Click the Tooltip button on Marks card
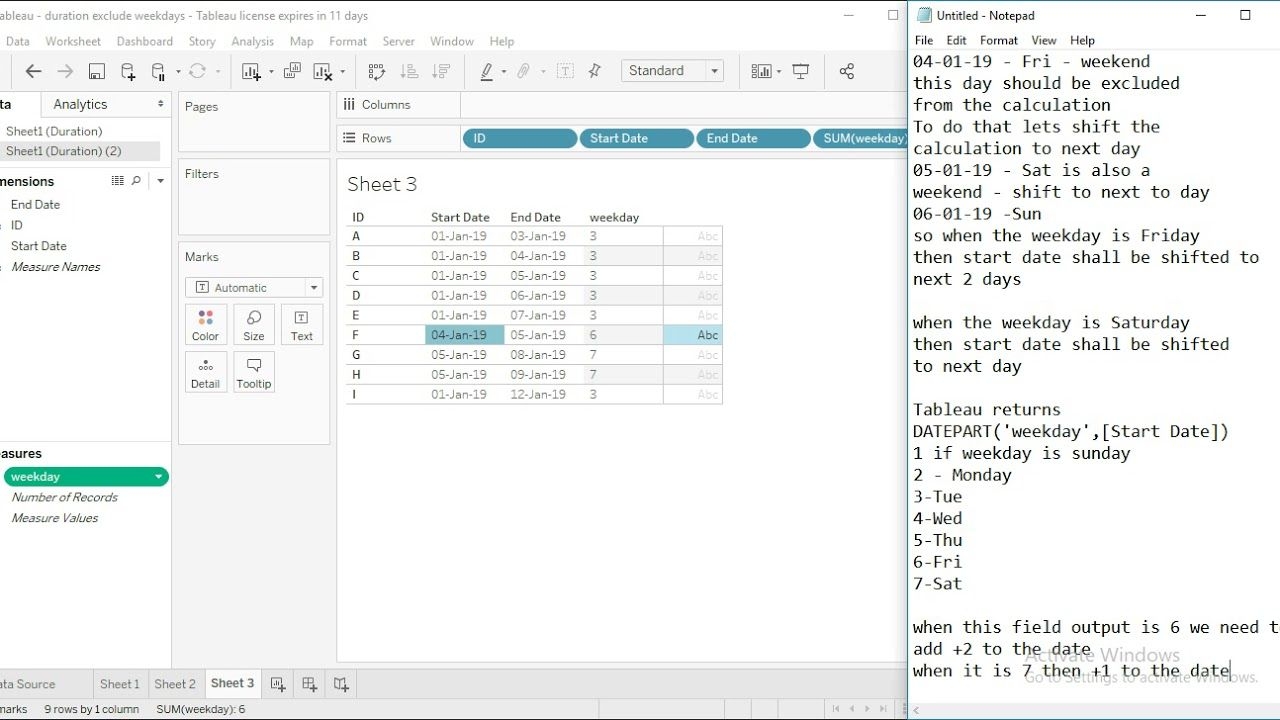 click(x=254, y=373)
